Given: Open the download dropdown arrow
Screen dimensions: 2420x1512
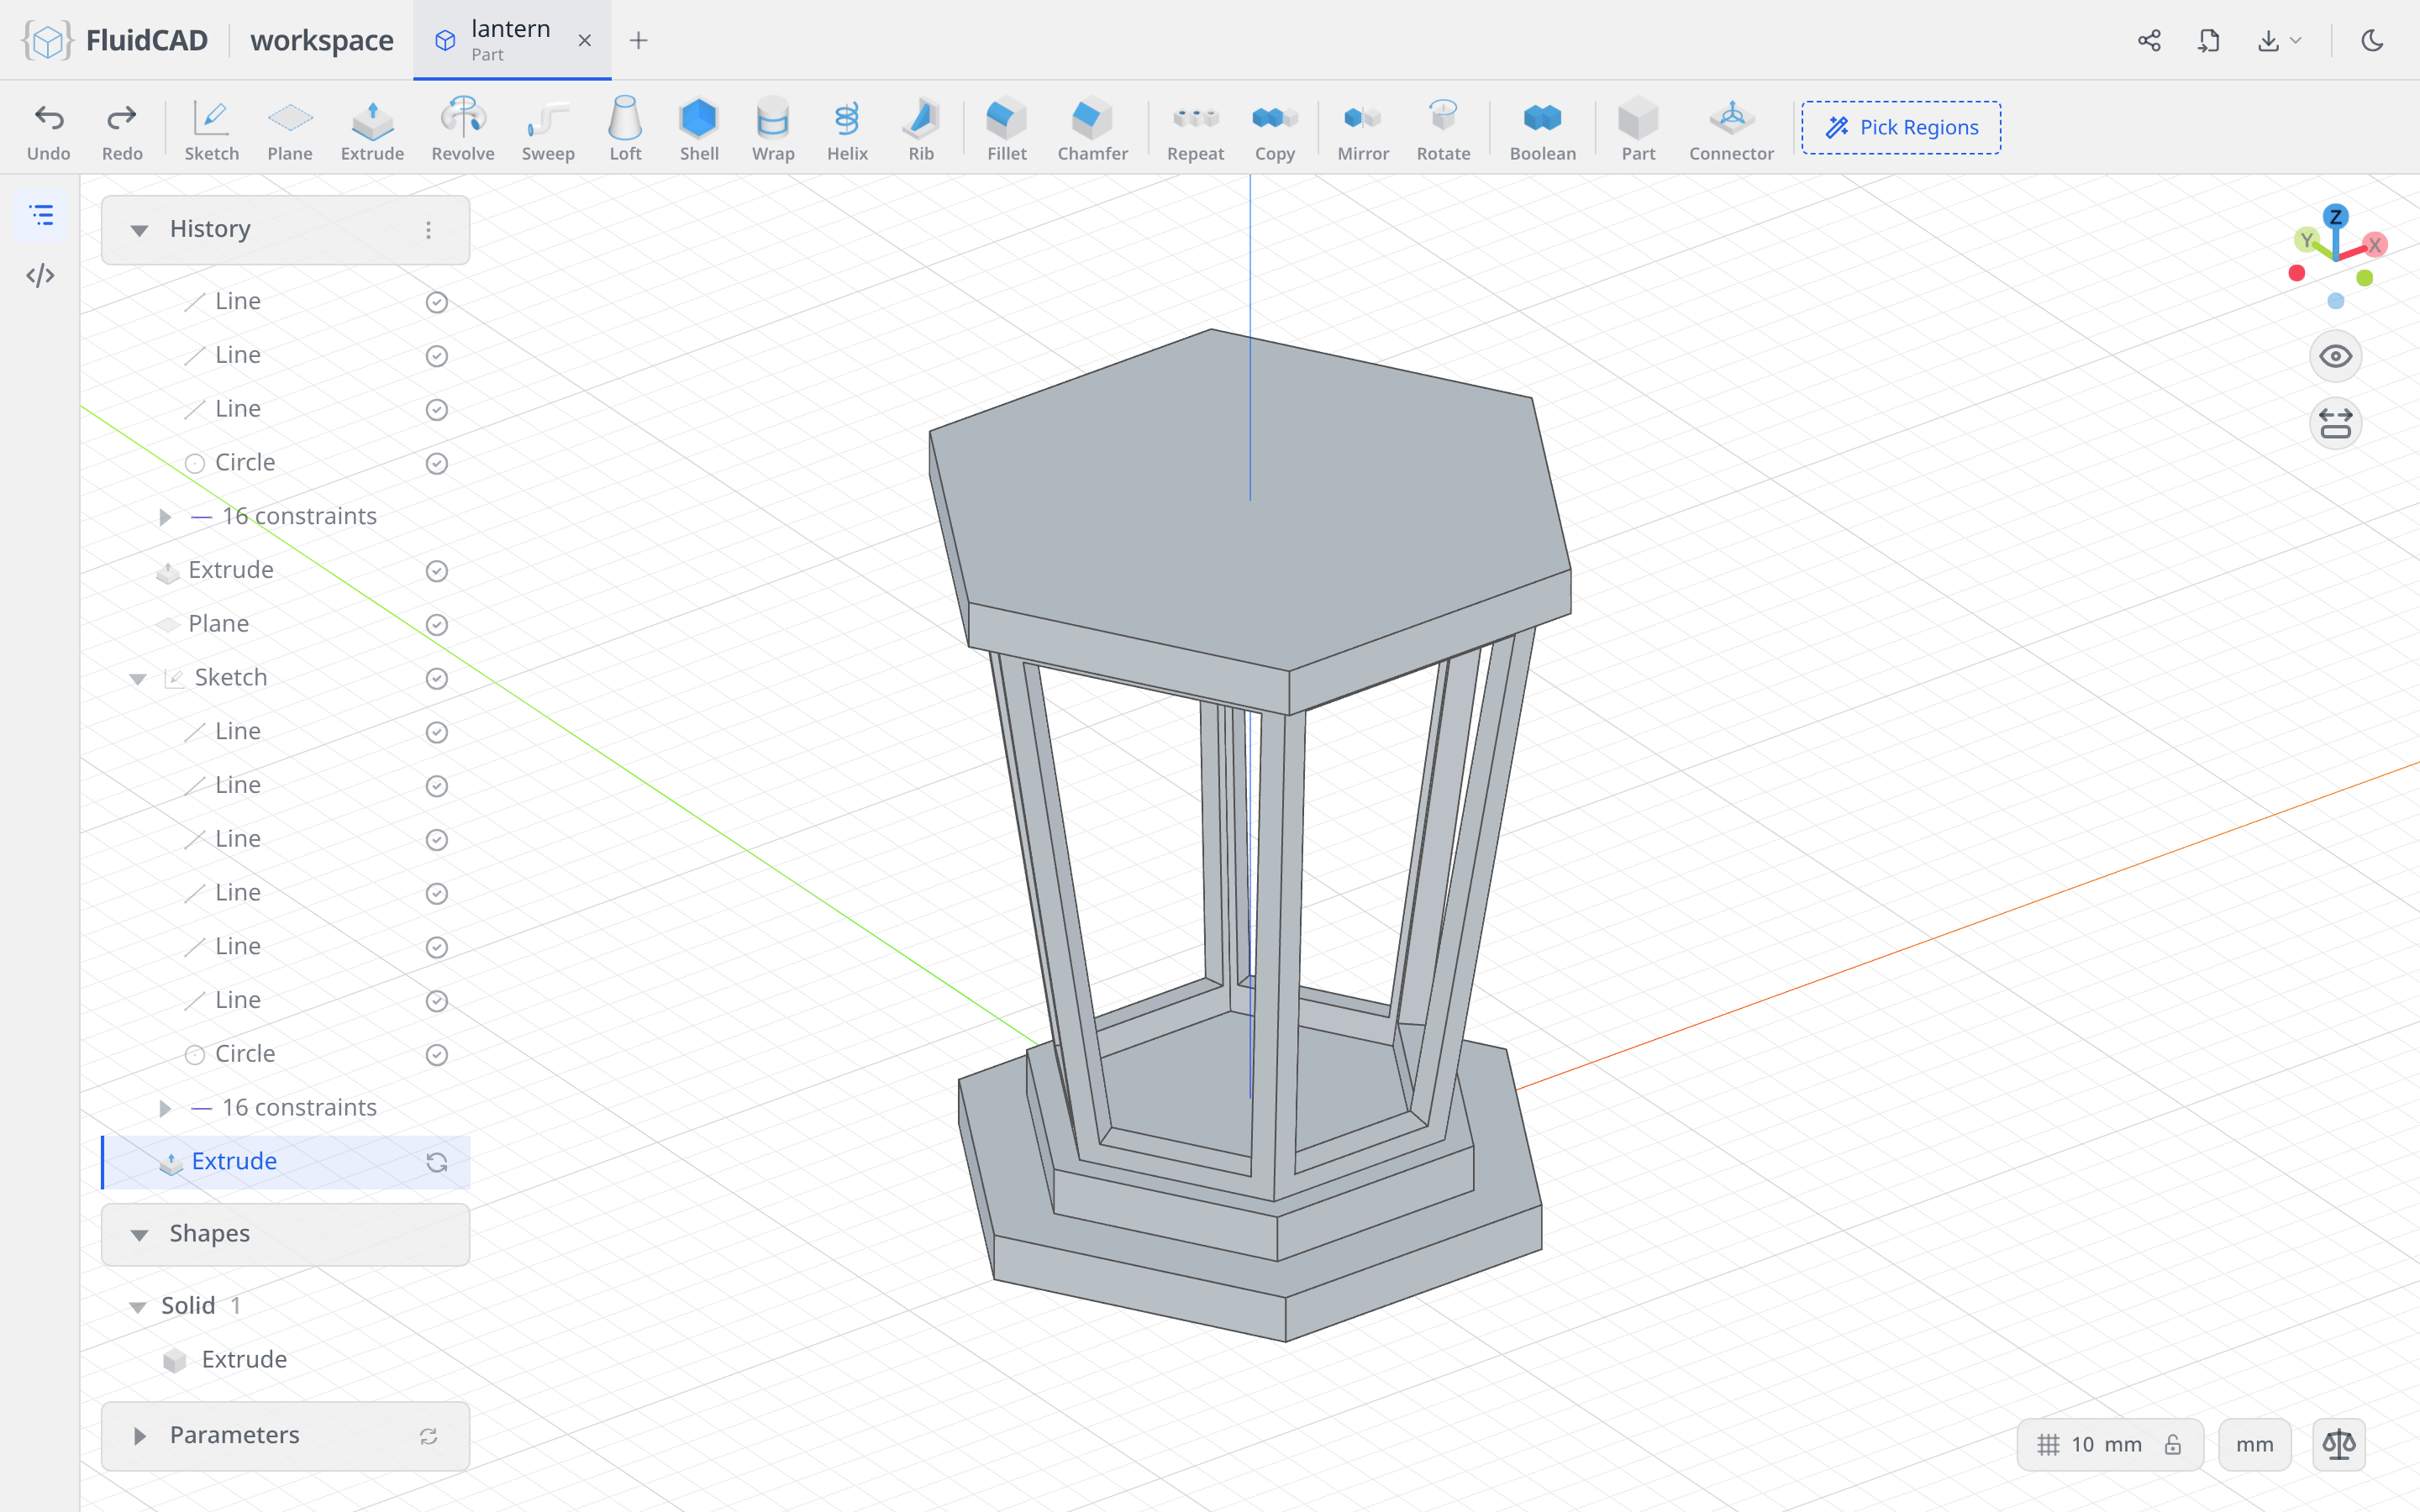Looking at the screenshot, I should (x=2296, y=40).
